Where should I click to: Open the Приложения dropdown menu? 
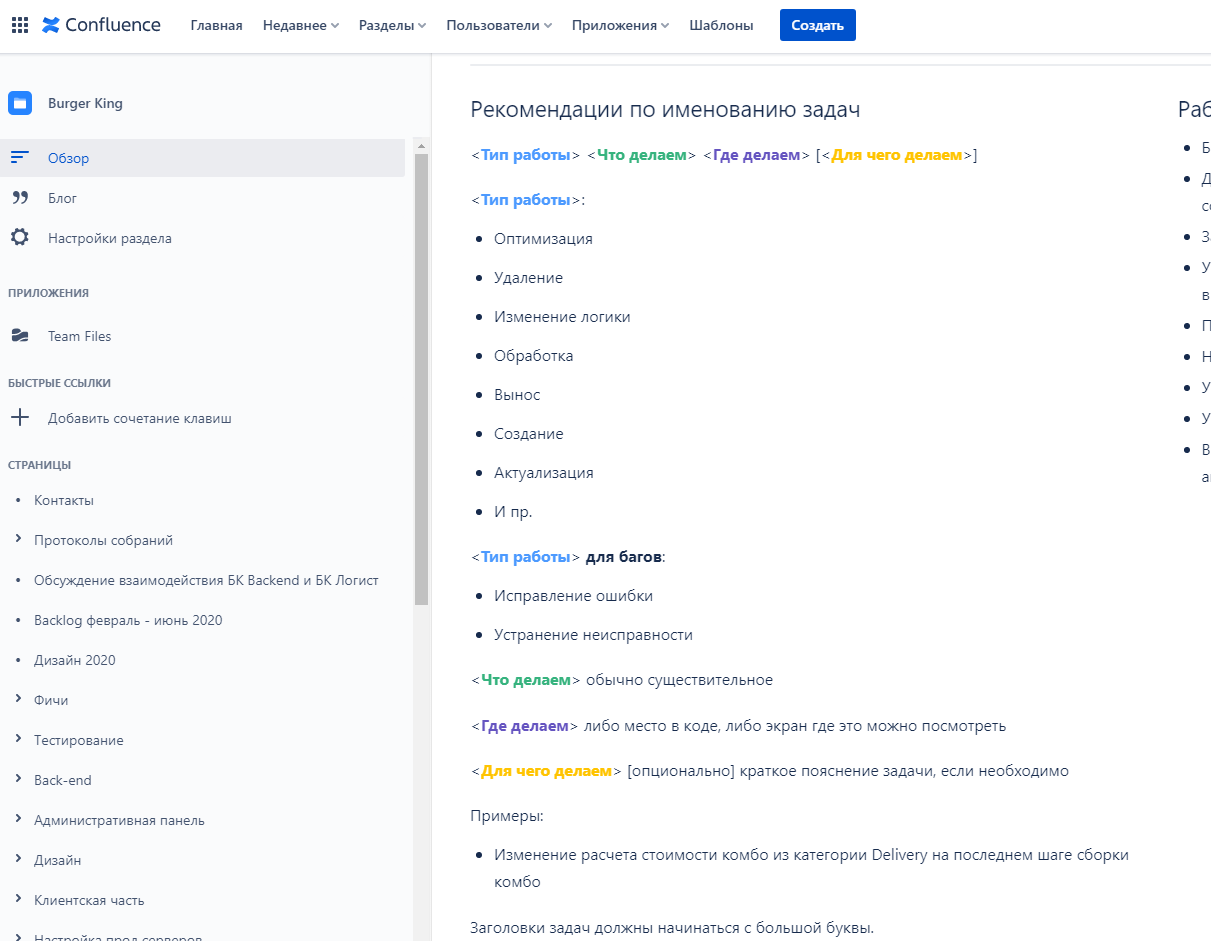620,26
